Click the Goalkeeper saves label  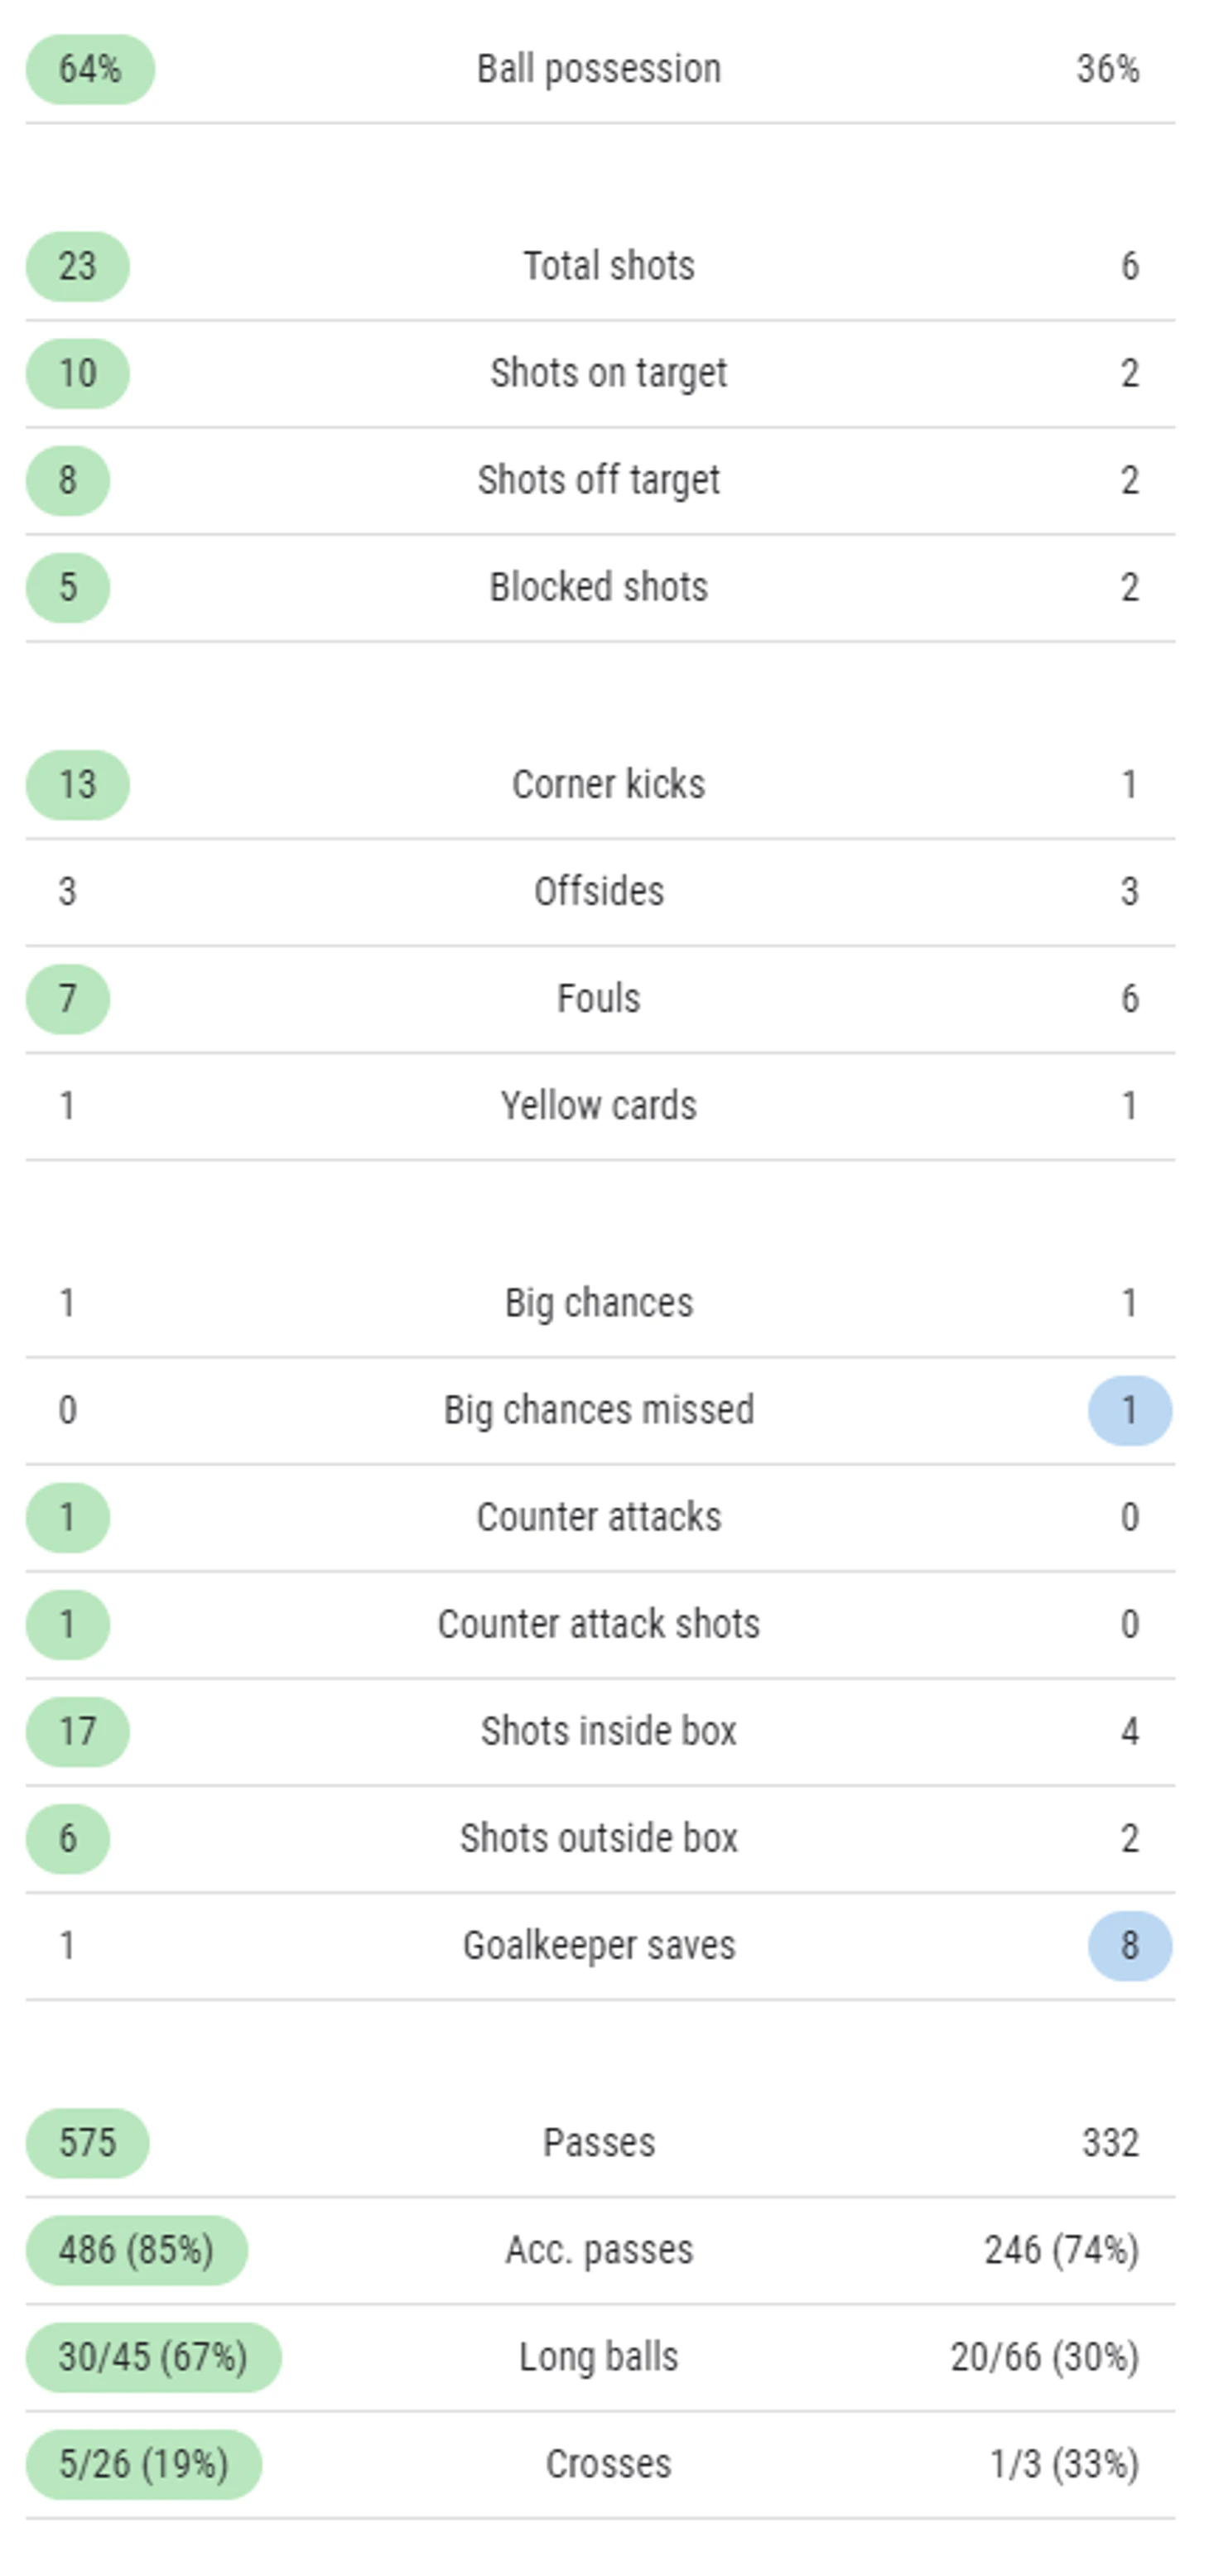(x=598, y=1946)
